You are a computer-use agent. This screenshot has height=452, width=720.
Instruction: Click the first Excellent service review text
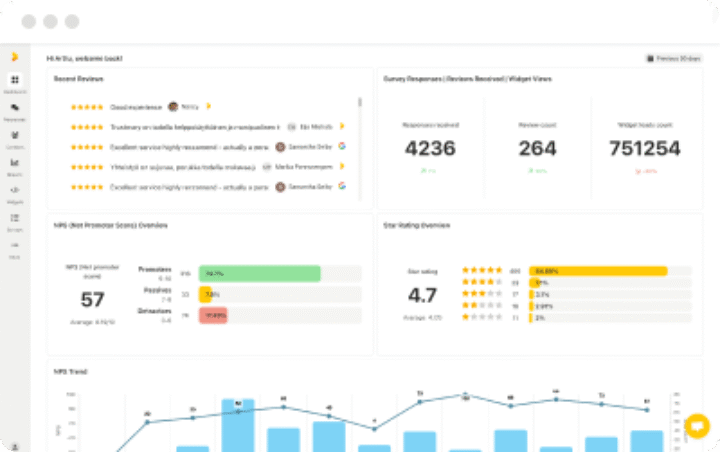[189, 147]
